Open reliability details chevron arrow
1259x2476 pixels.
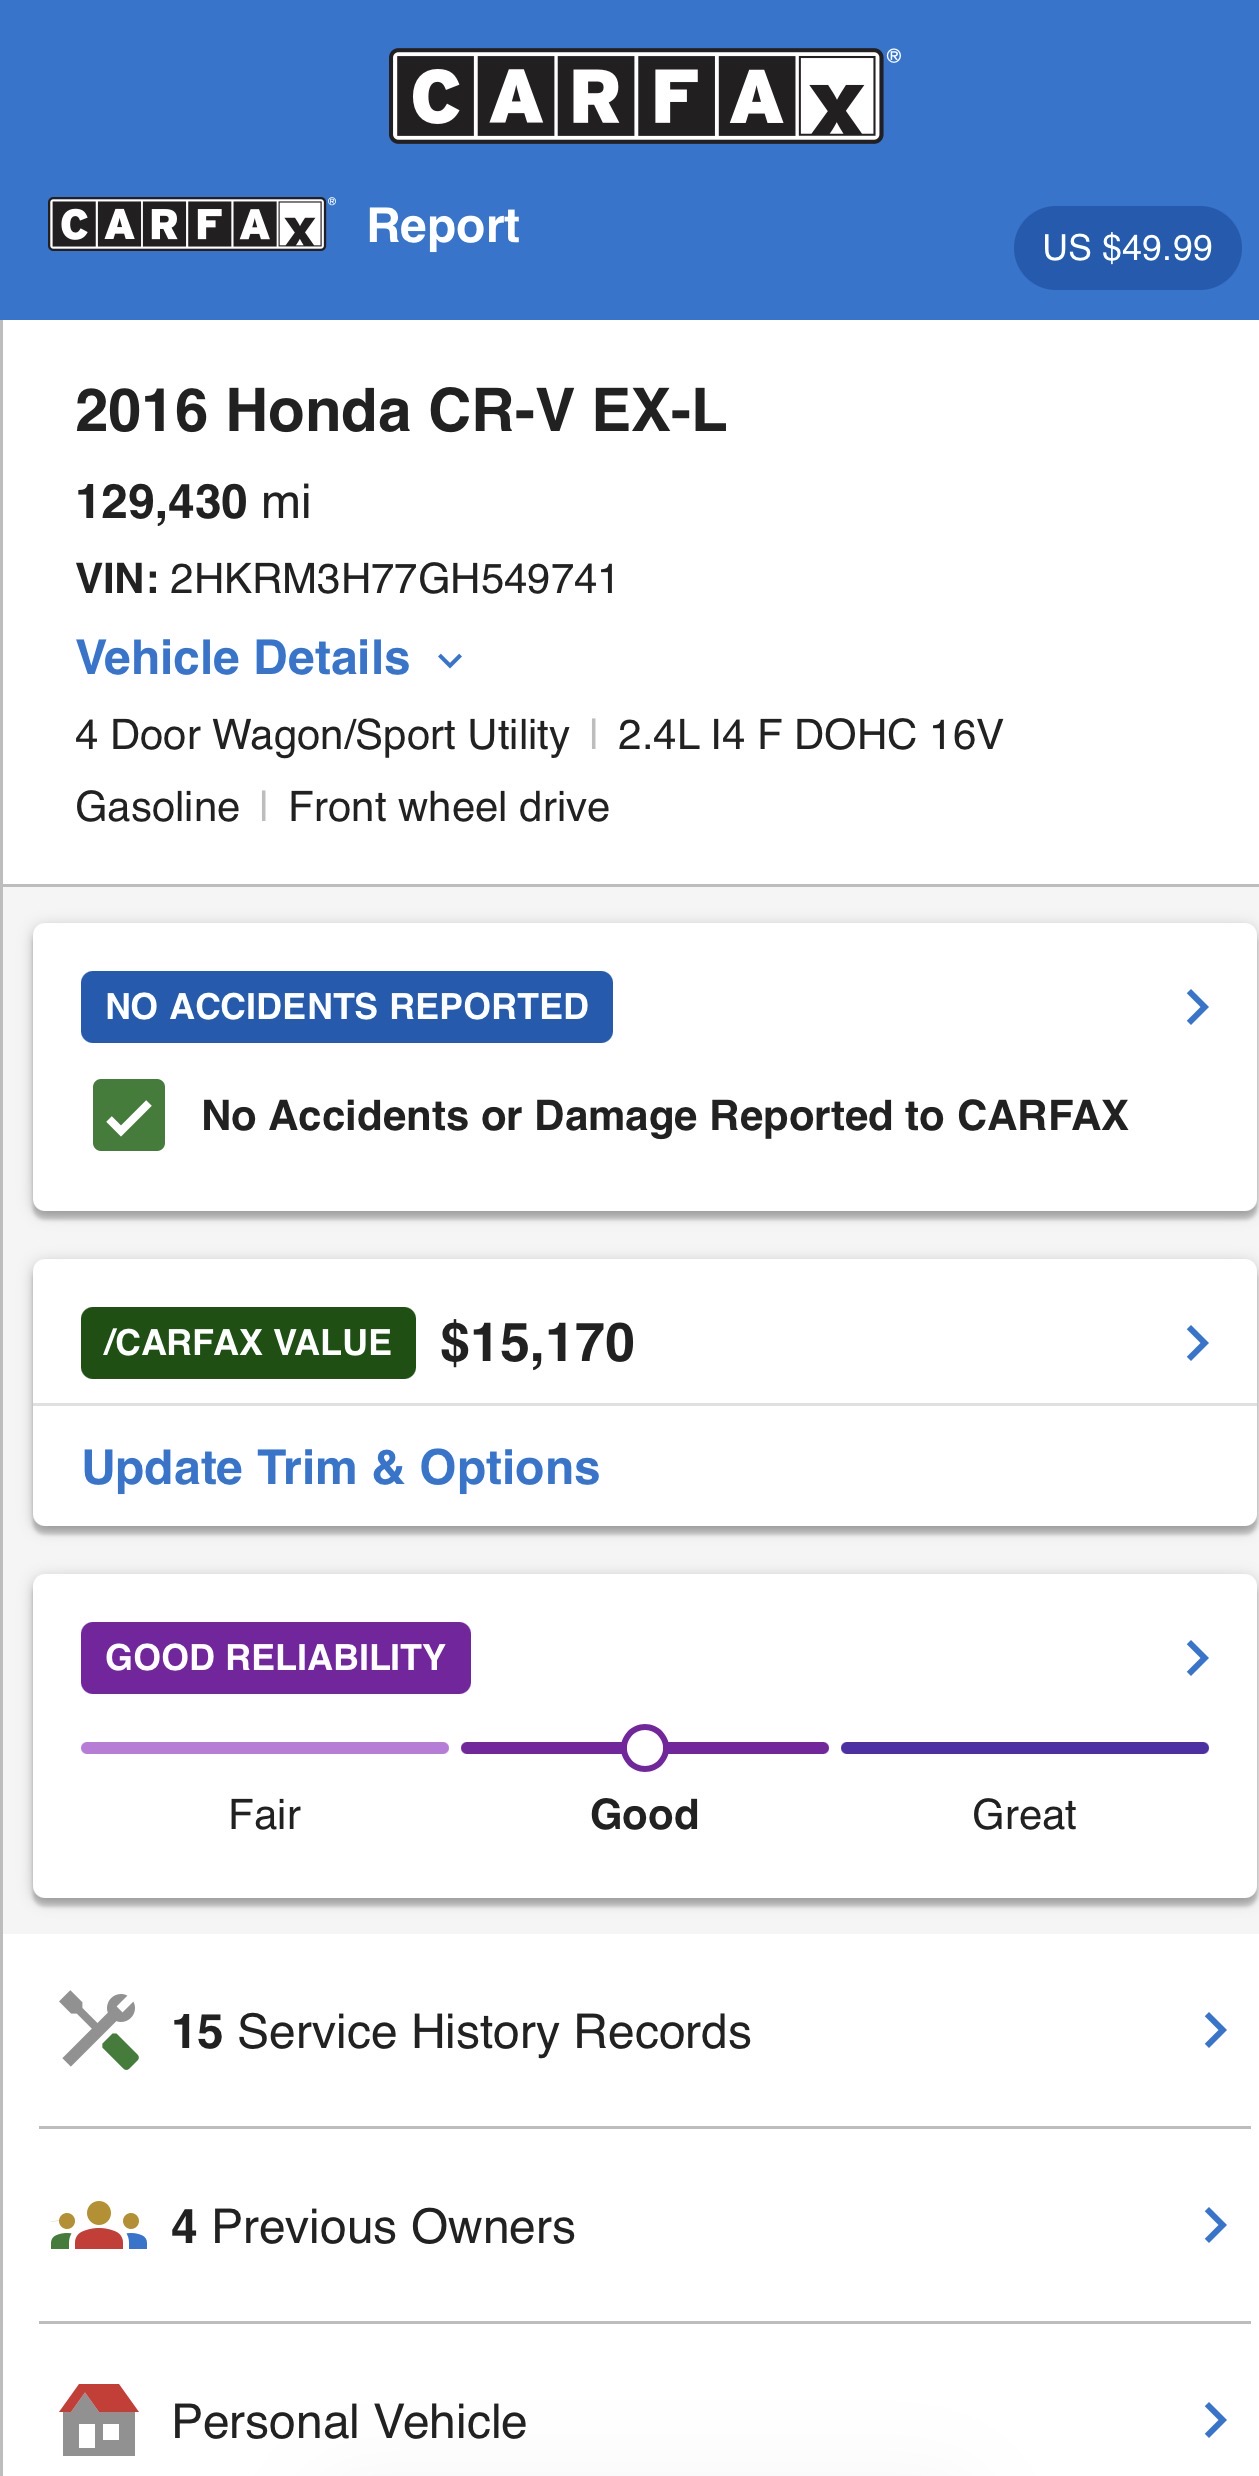1197,1658
